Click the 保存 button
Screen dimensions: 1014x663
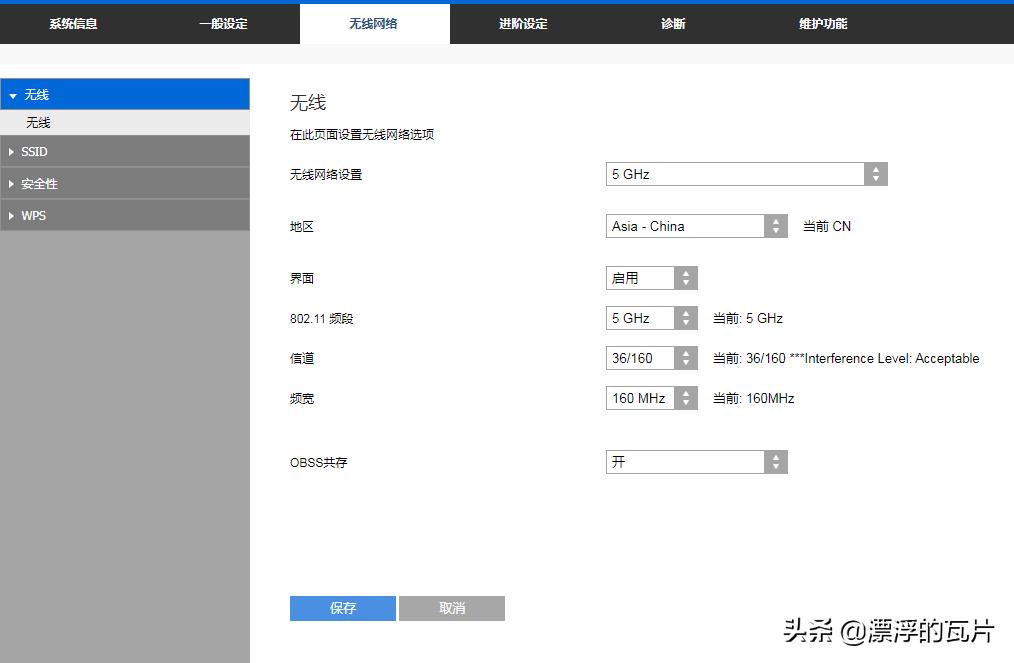[x=343, y=608]
